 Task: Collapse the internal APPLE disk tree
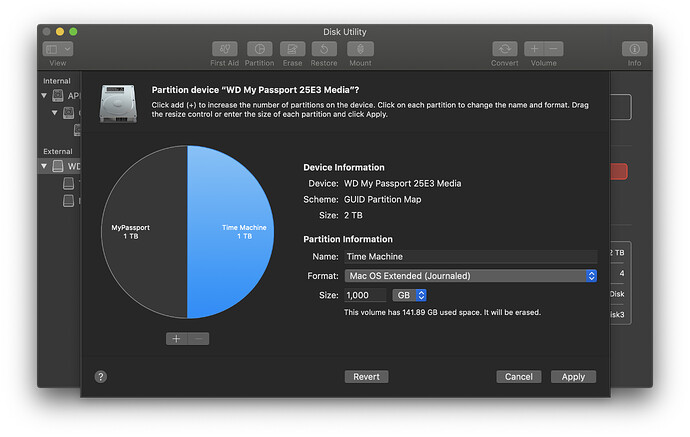tap(44, 95)
